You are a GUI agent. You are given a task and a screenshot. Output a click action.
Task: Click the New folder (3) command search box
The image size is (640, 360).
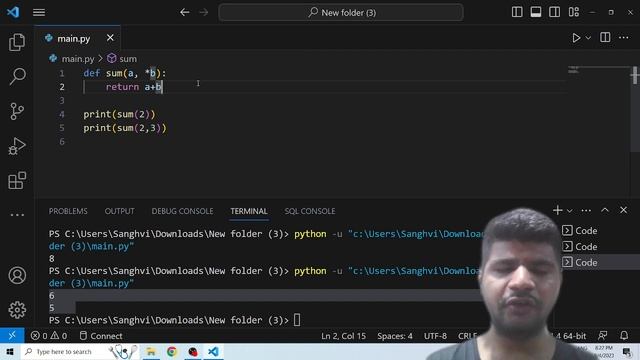pos(341,13)
